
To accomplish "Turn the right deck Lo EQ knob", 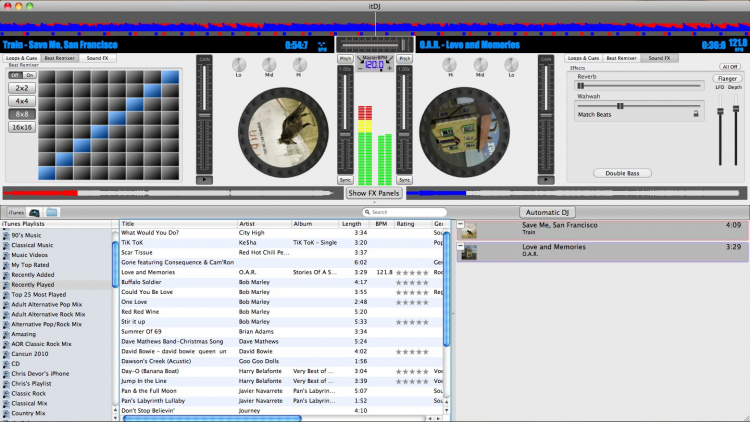I will coord(511,64).
